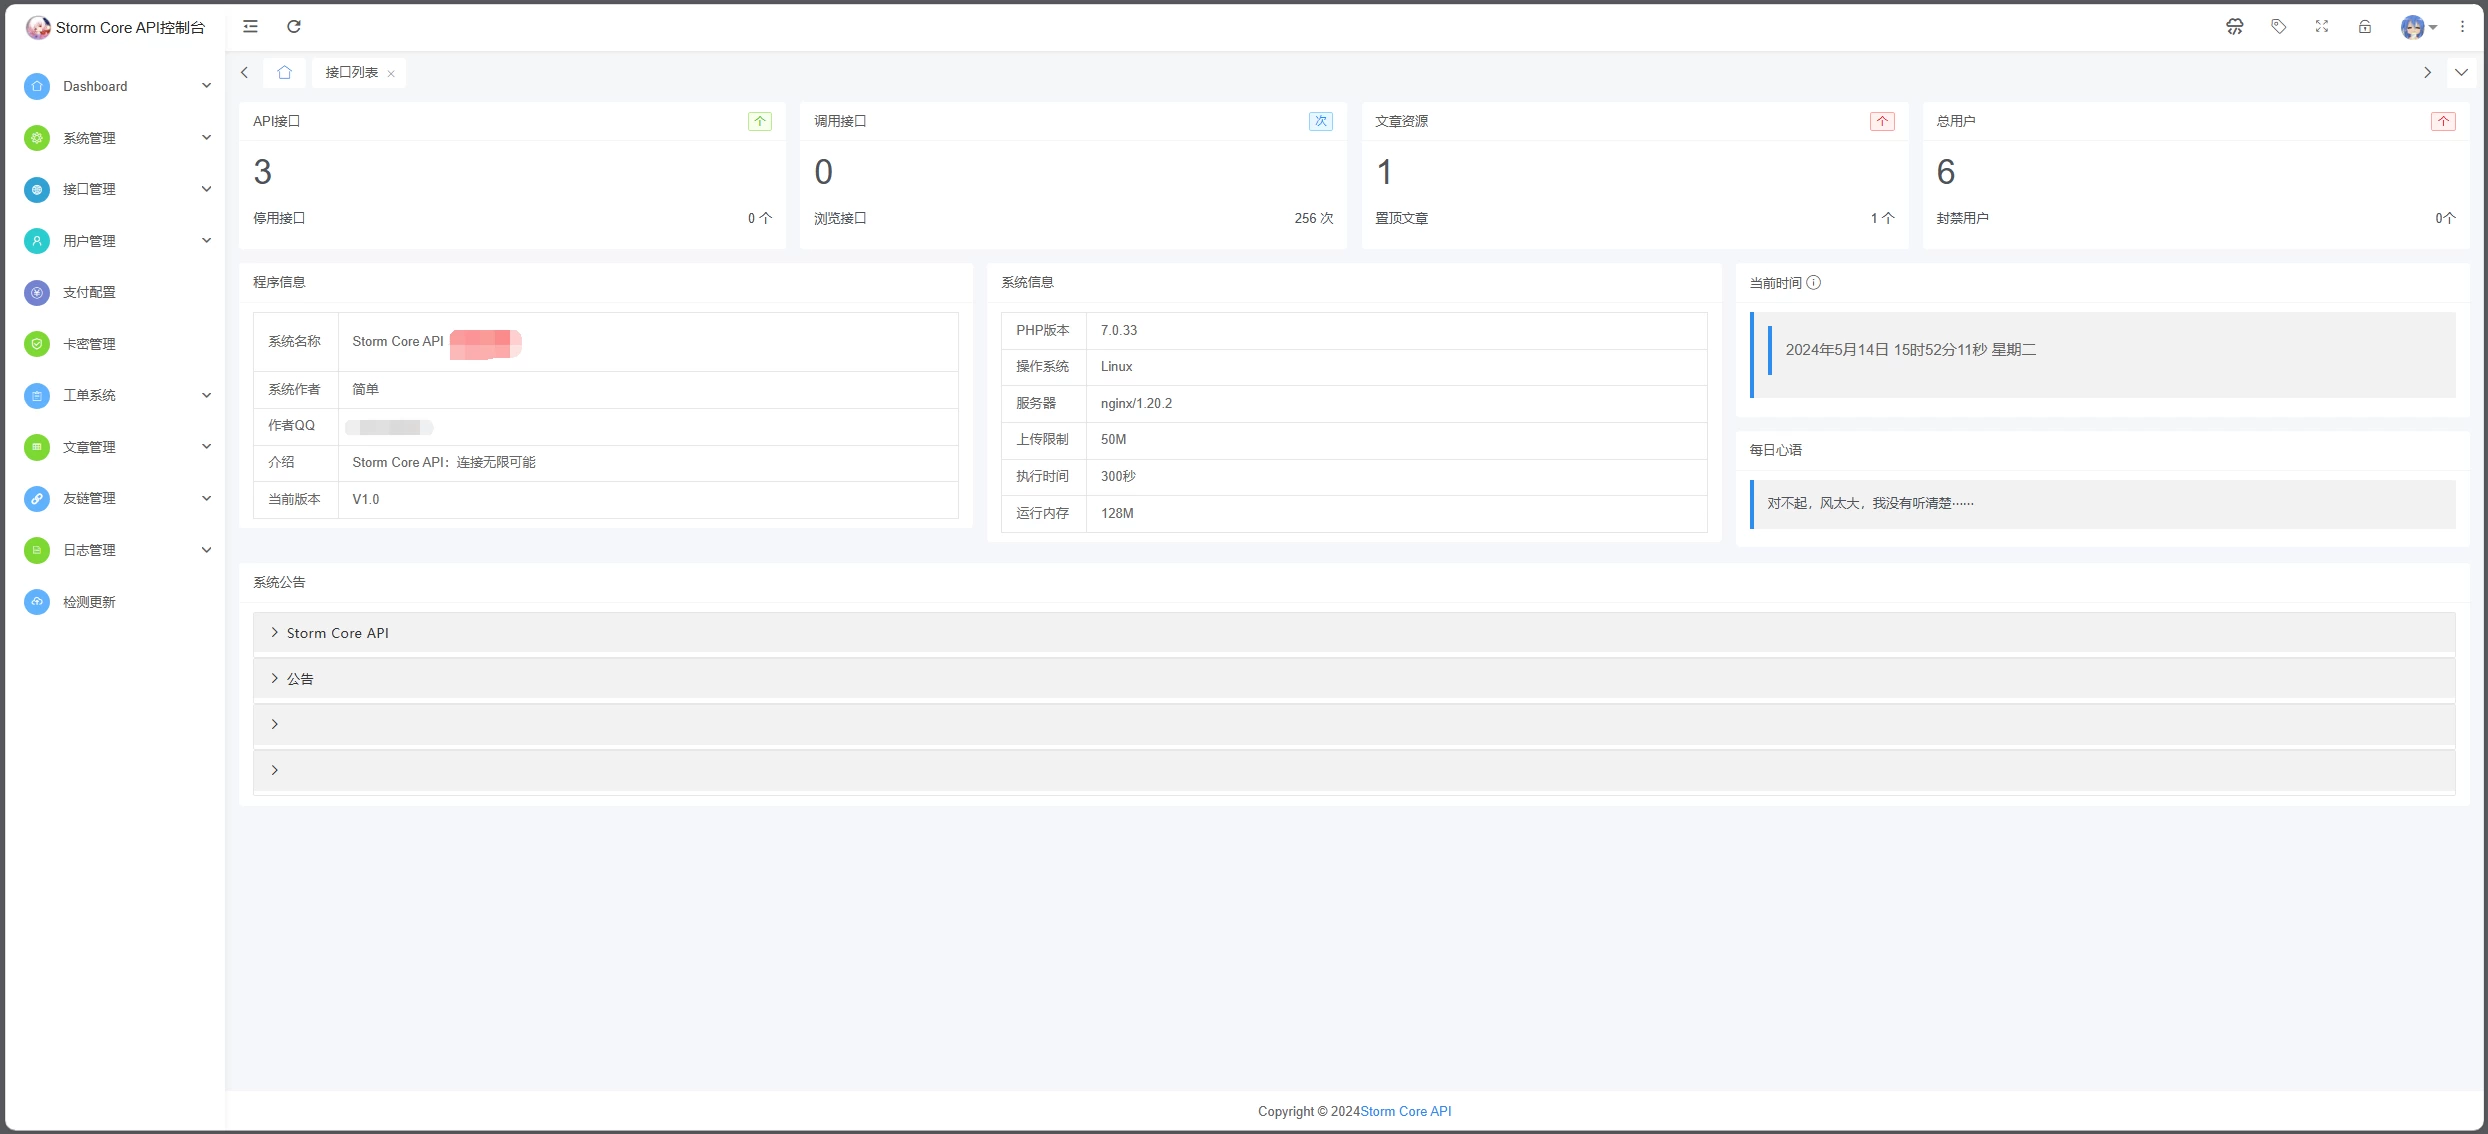Click the Storm Core API footer link
2488x1134 pixels.
[1405, 1111]
